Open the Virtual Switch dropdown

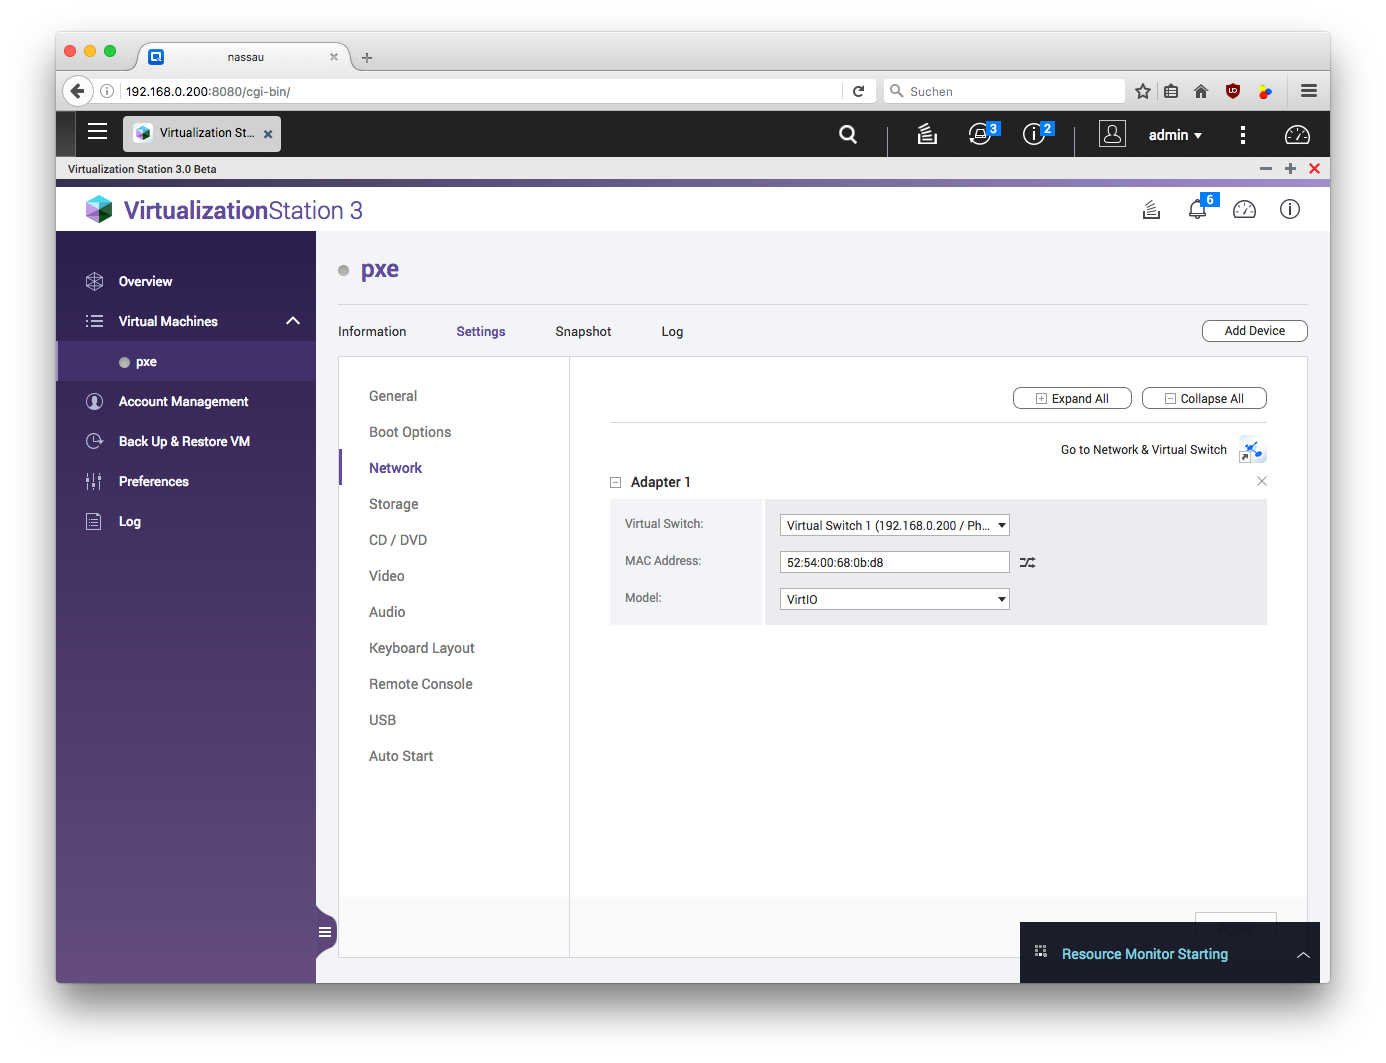(894, 526)
